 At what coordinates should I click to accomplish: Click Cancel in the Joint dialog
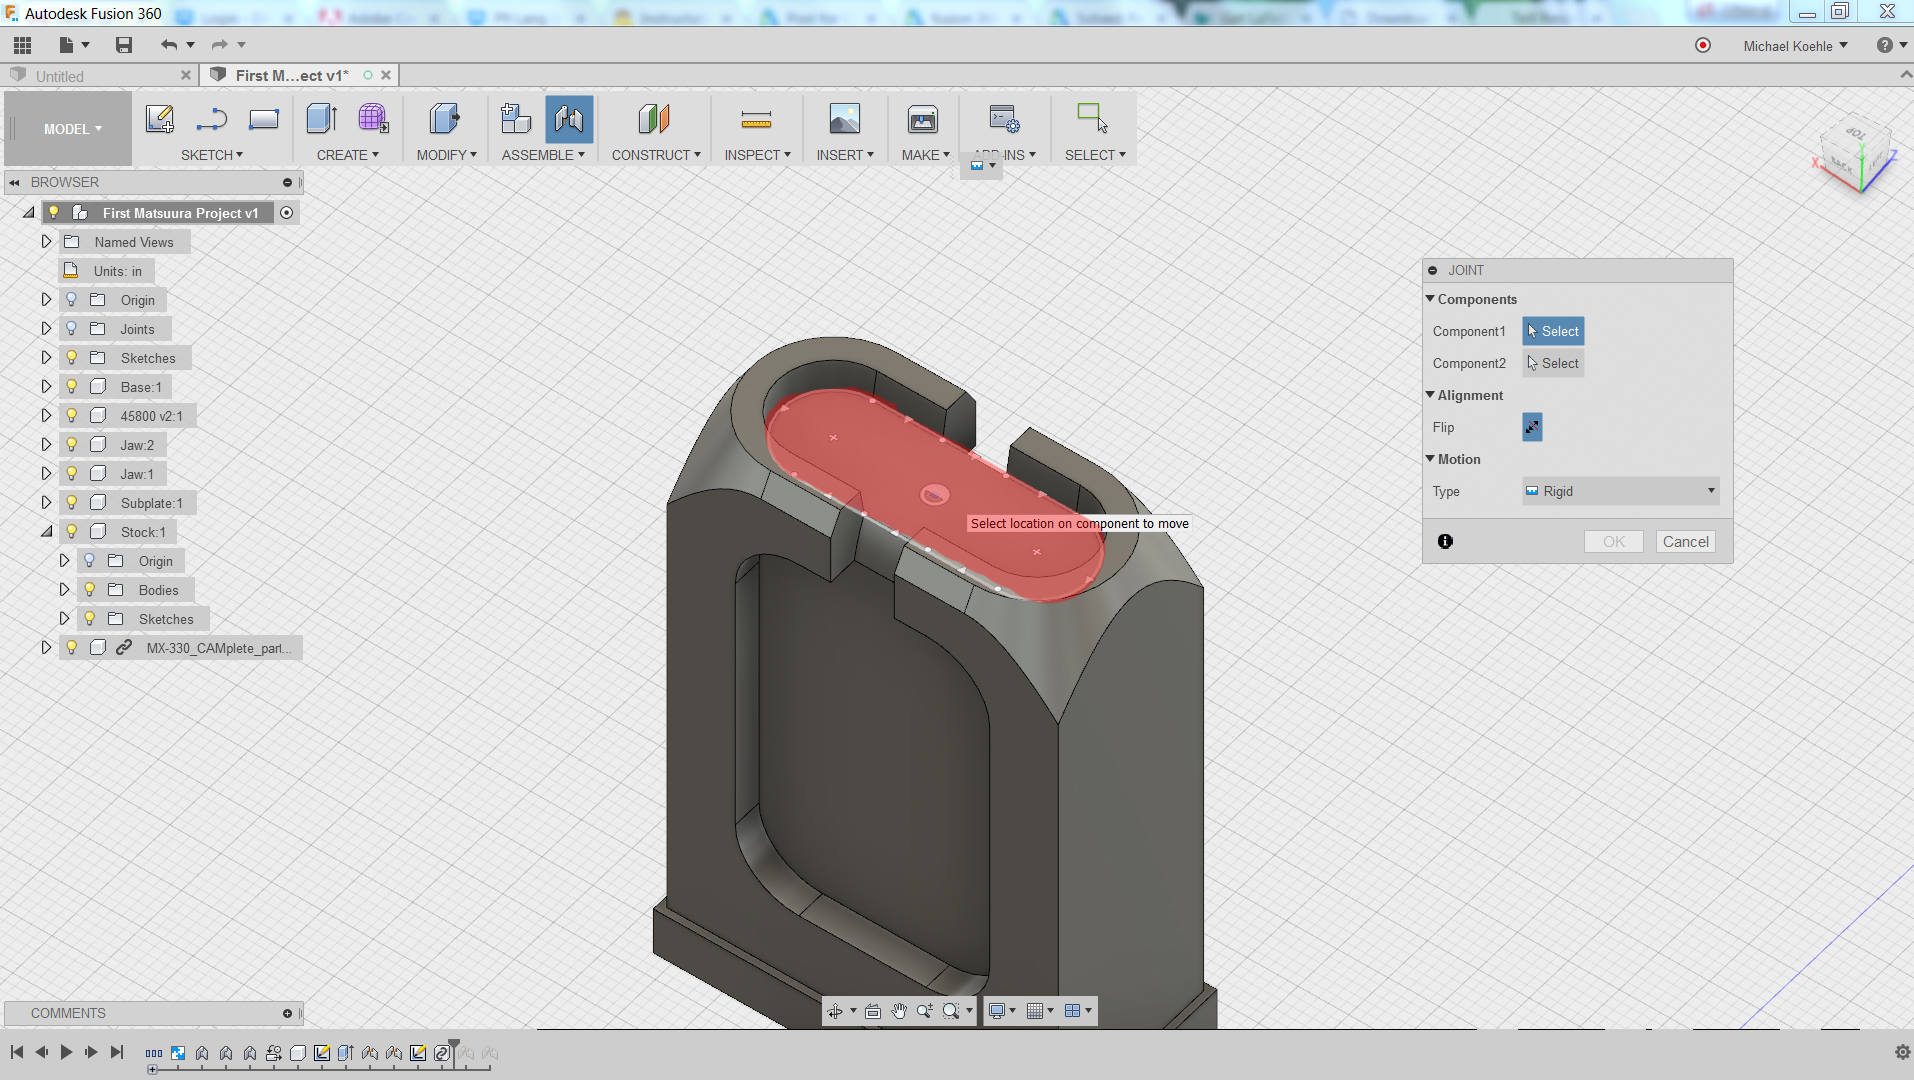(x=1685, y=541)
